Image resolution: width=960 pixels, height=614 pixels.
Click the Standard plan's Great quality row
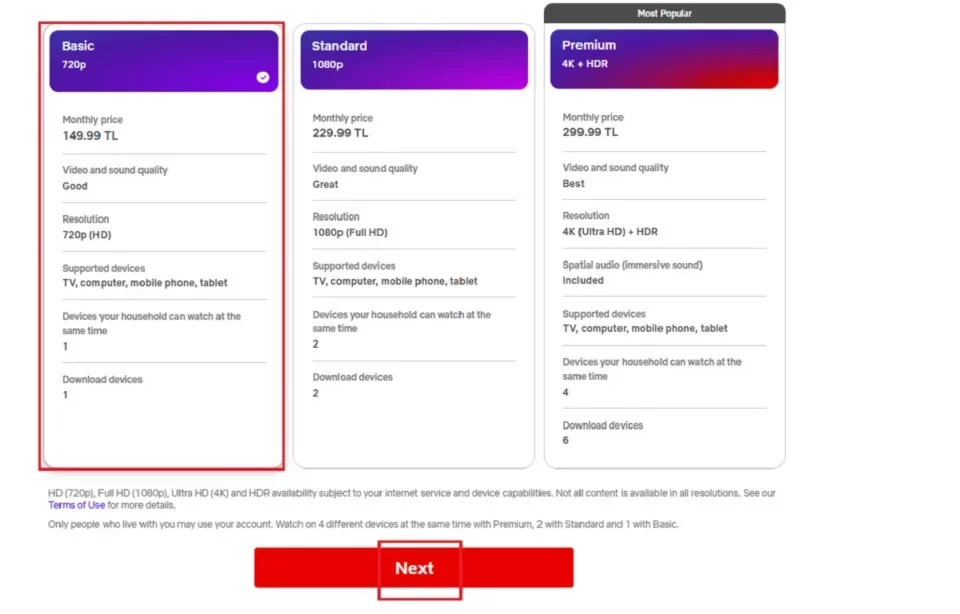coord(414,176)
